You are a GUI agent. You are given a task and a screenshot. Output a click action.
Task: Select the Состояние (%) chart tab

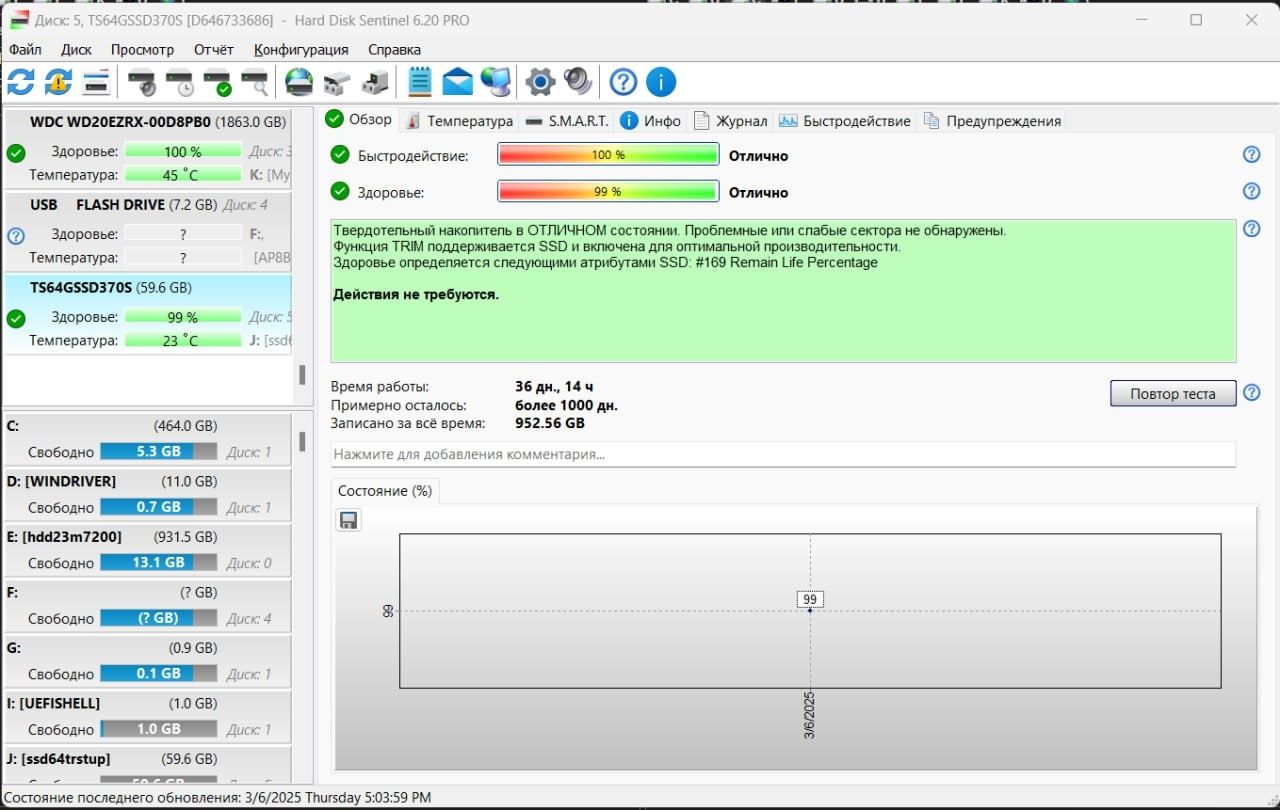385,491
